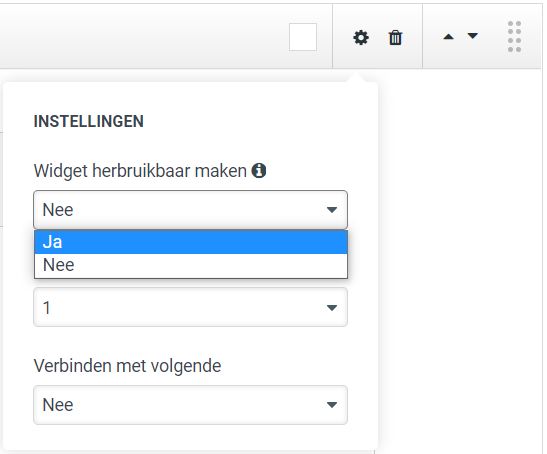
Task: Choose 'Ja' in the open dropdown list
Action: click(191, 242)
